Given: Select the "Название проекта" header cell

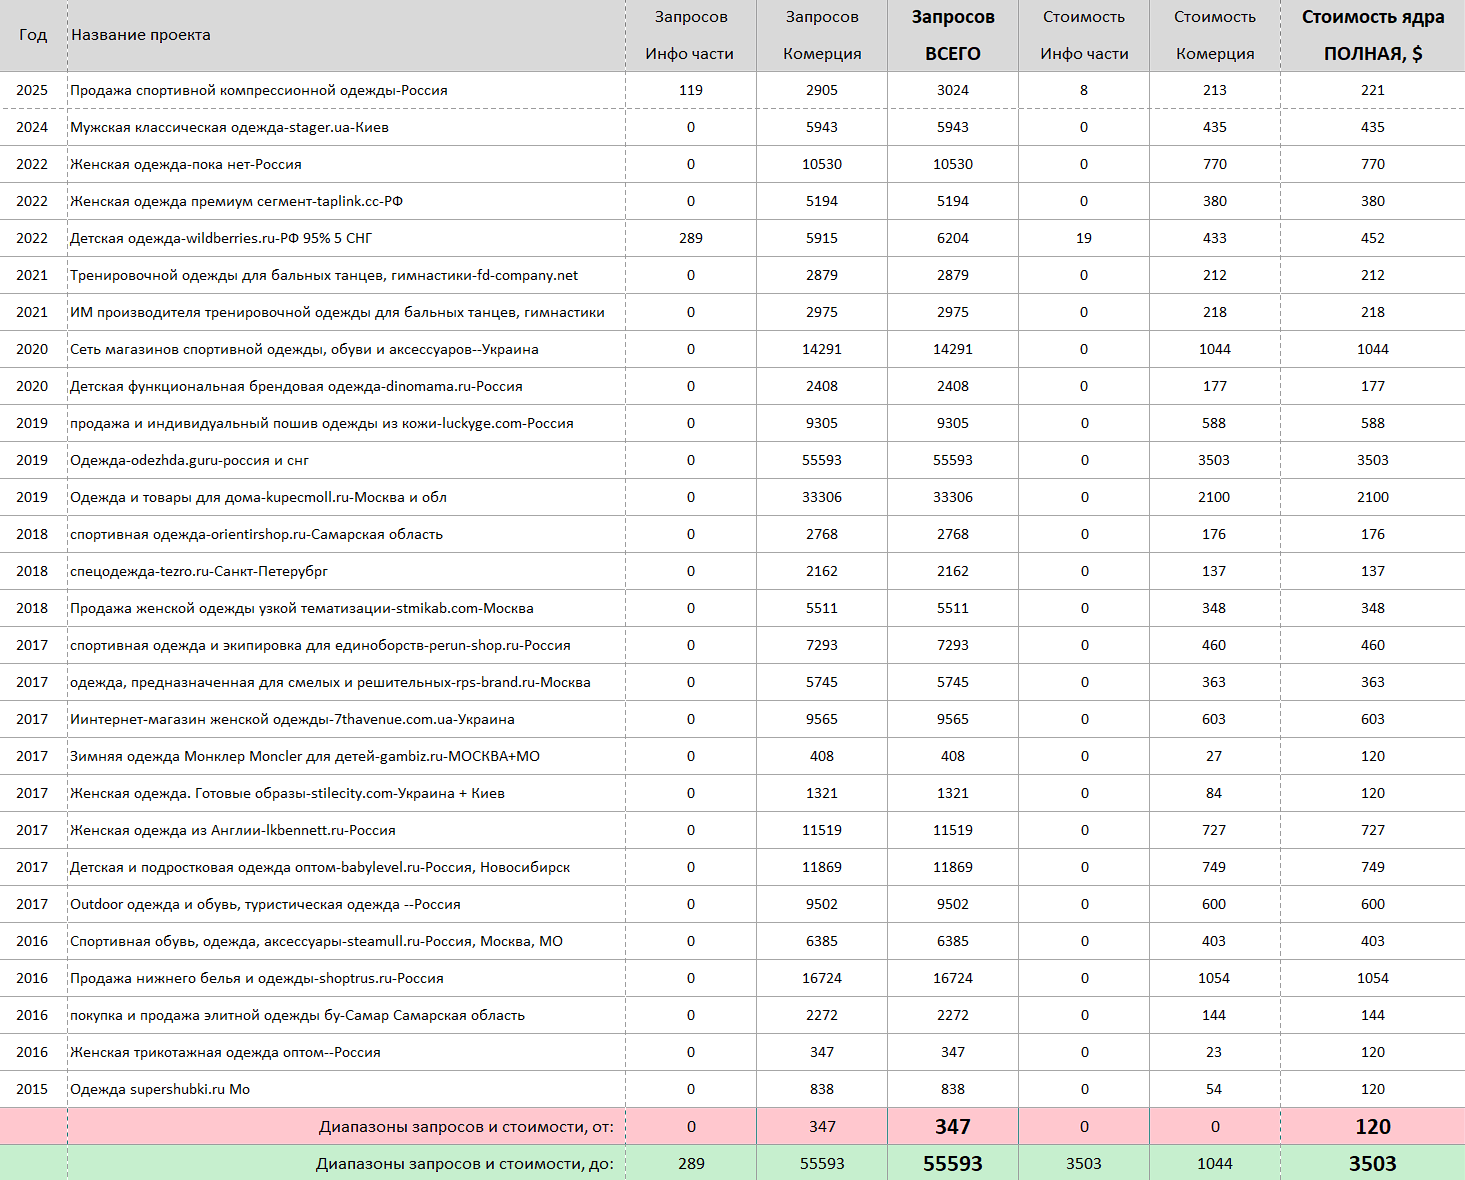Looking at the screenshot, I should pos(141,35).
